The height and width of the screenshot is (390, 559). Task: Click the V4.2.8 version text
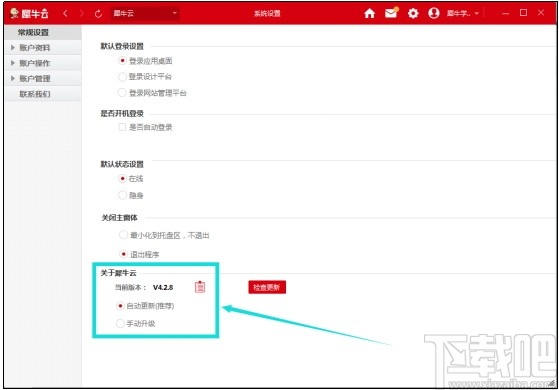coord(163,287)
